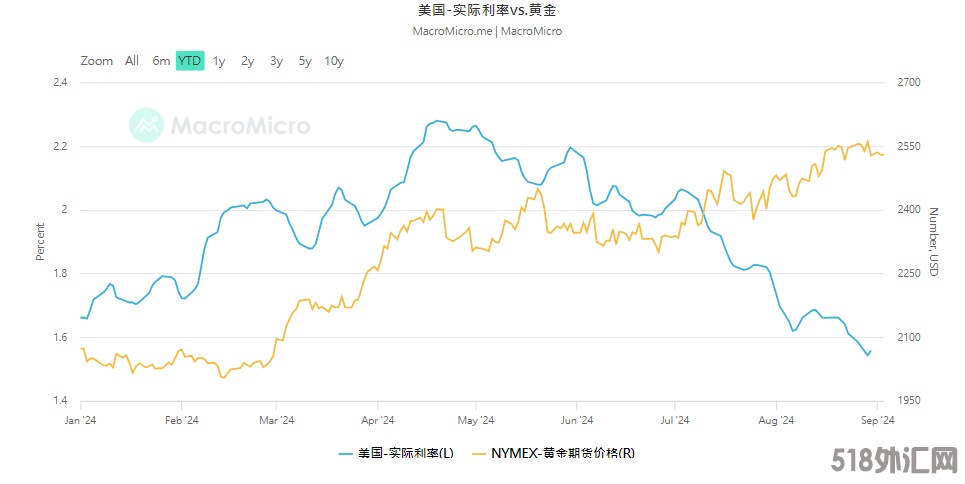Click the chart title 美国-实际利率vs.黄金
Viewport: 965px width, 484px height.
click(487, 10)
